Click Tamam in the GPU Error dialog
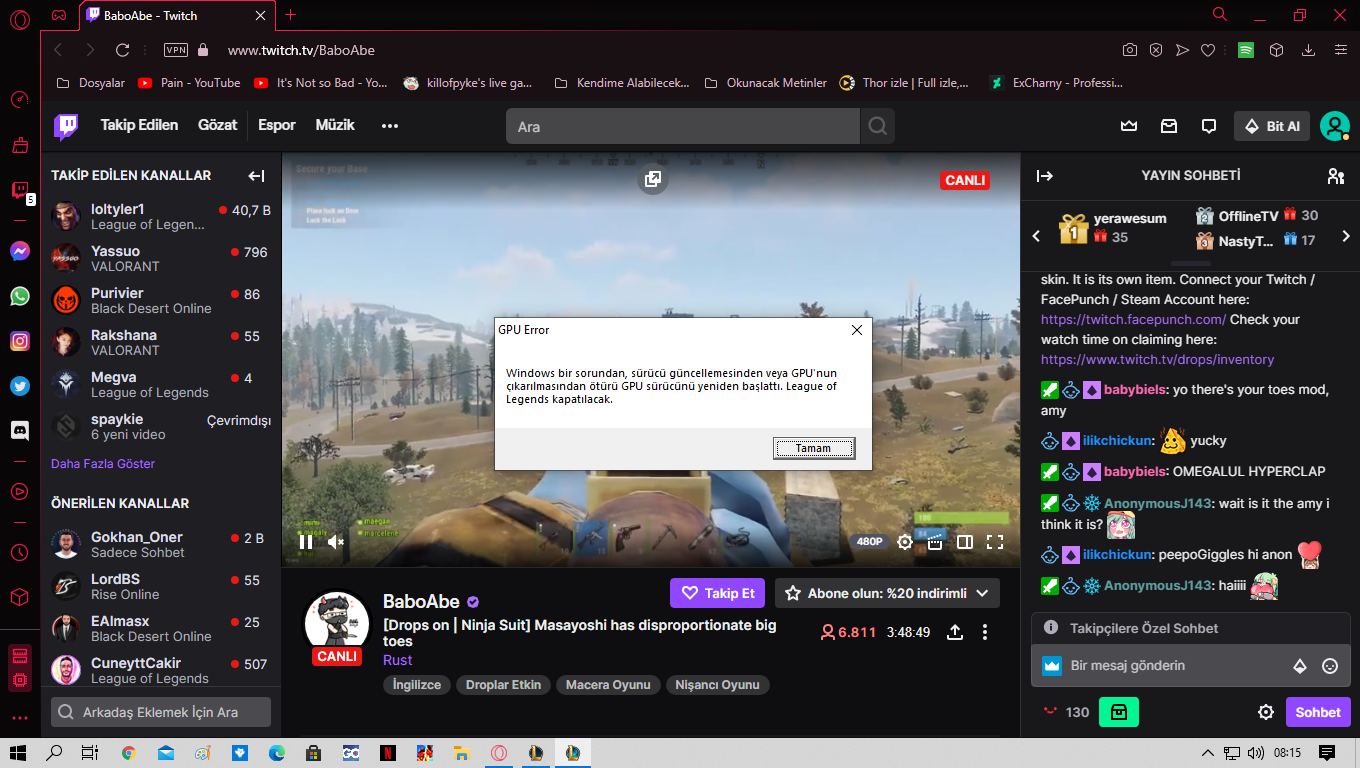Image resolution: width=1360 pixels, height=768 pixels. point(814,448)
